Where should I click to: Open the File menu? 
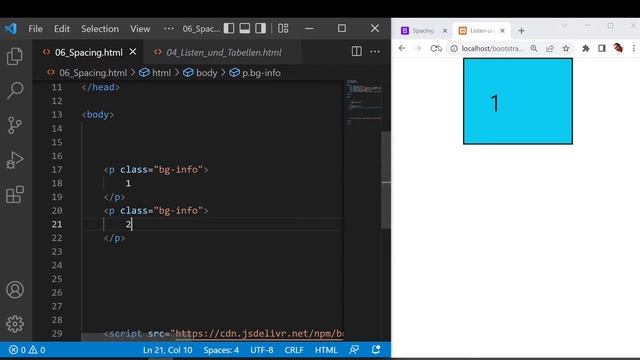coord(35,29)
